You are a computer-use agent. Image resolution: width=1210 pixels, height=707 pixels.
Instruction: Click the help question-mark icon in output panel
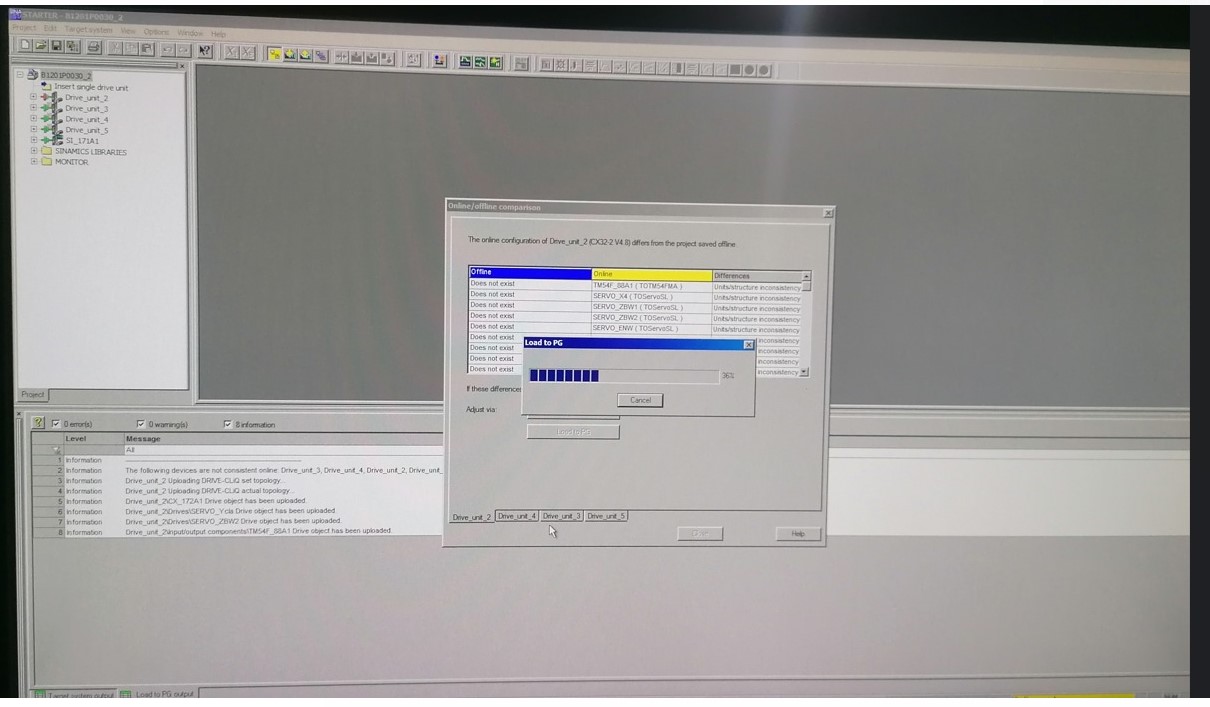(x=38, y=423)
